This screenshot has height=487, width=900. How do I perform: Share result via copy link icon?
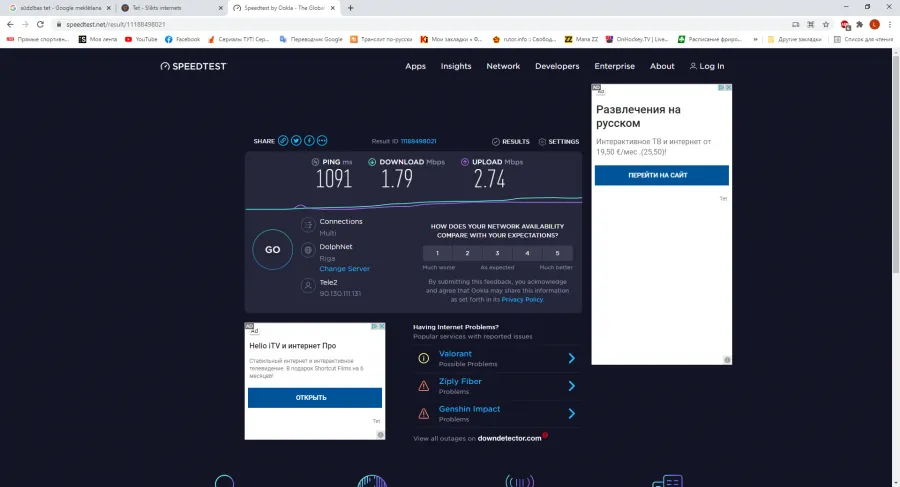pyautogui.click(x=283, y=141)
